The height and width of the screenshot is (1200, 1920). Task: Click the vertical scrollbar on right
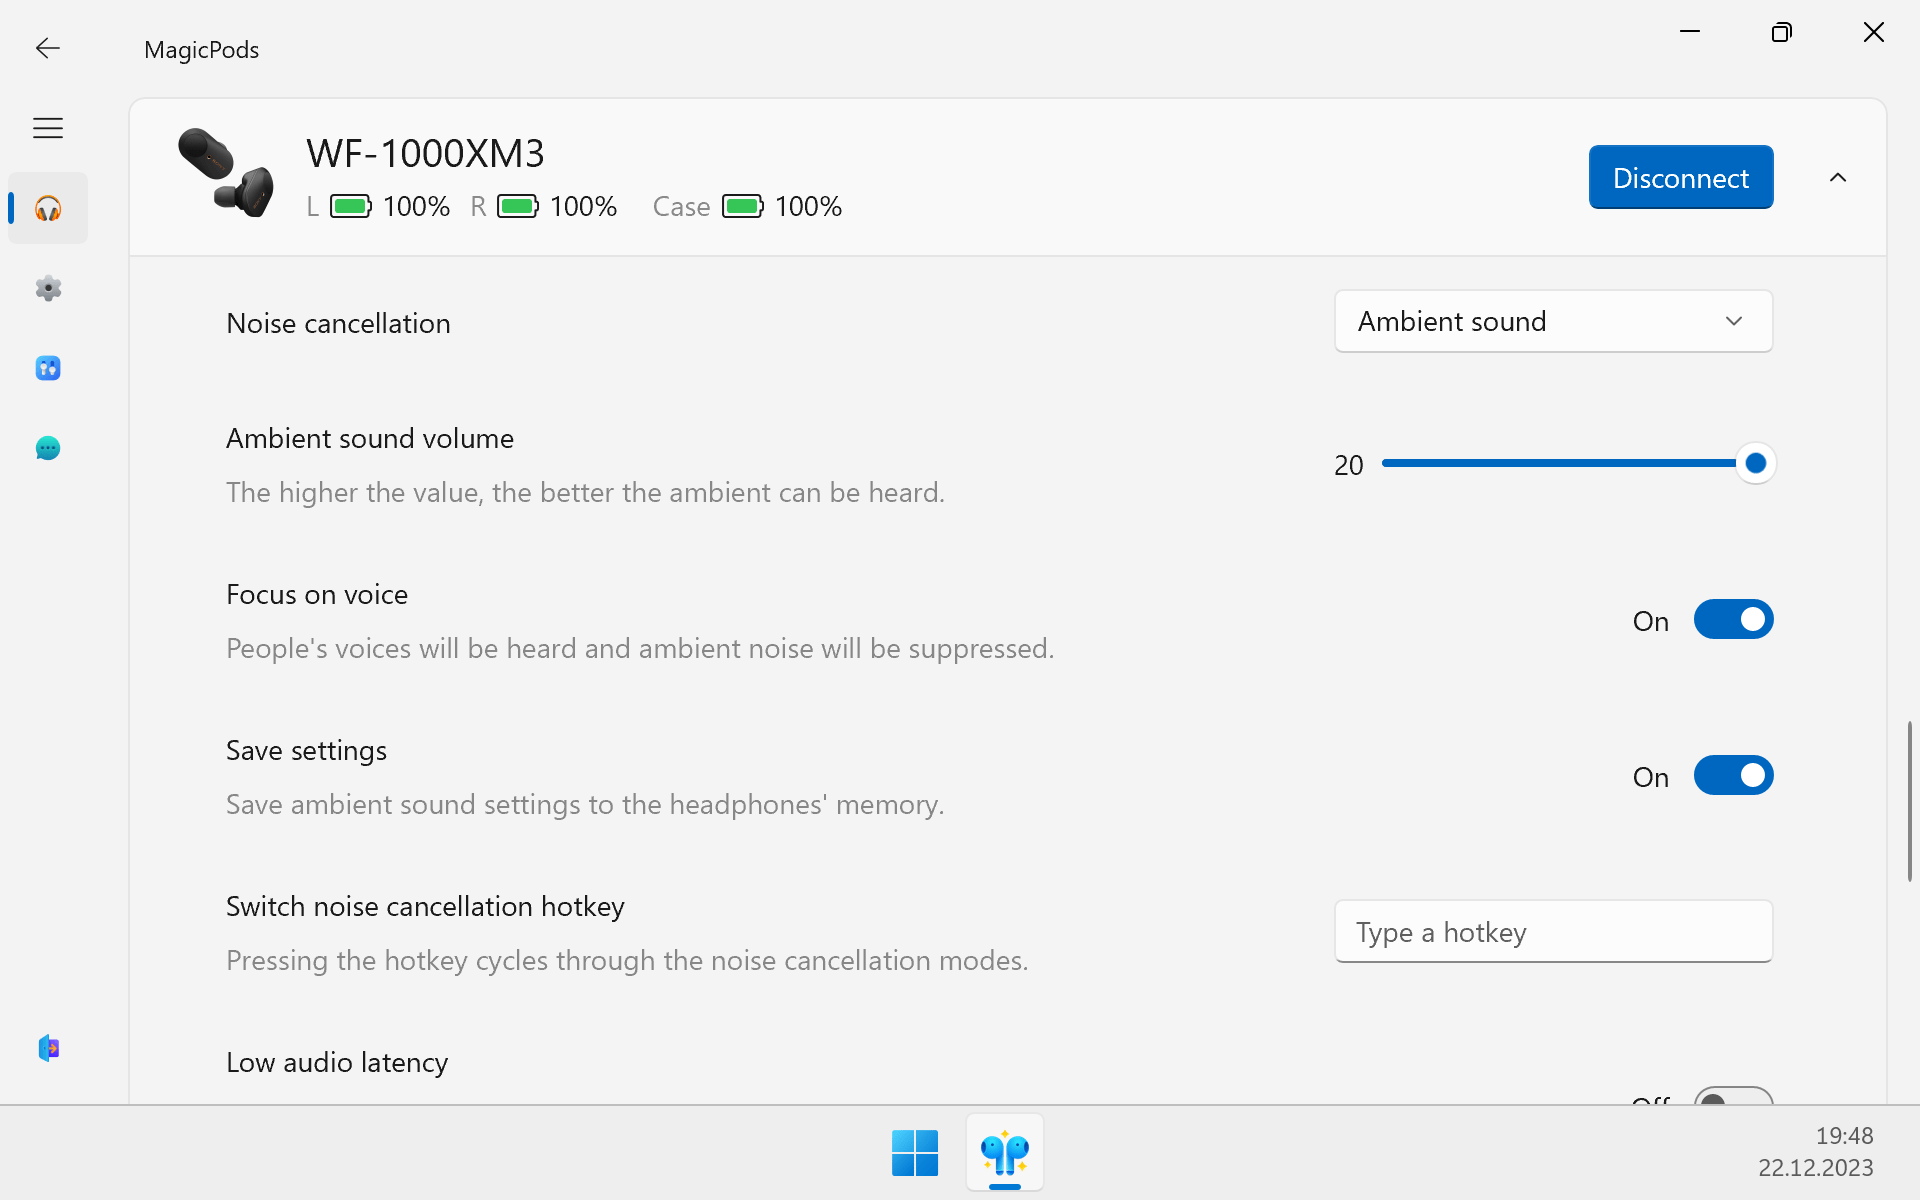[1909, 800]
